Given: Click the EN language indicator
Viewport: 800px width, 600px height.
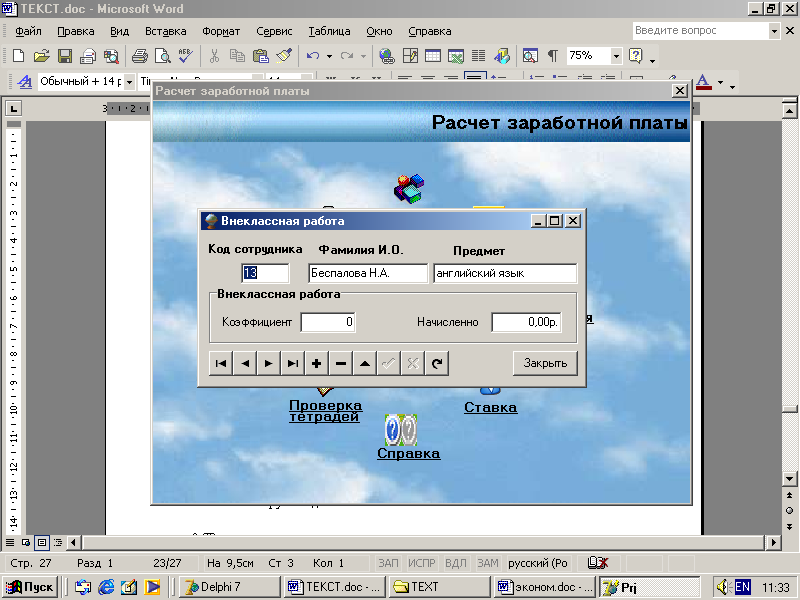Looking at the screenshot, I should point(742,587).
